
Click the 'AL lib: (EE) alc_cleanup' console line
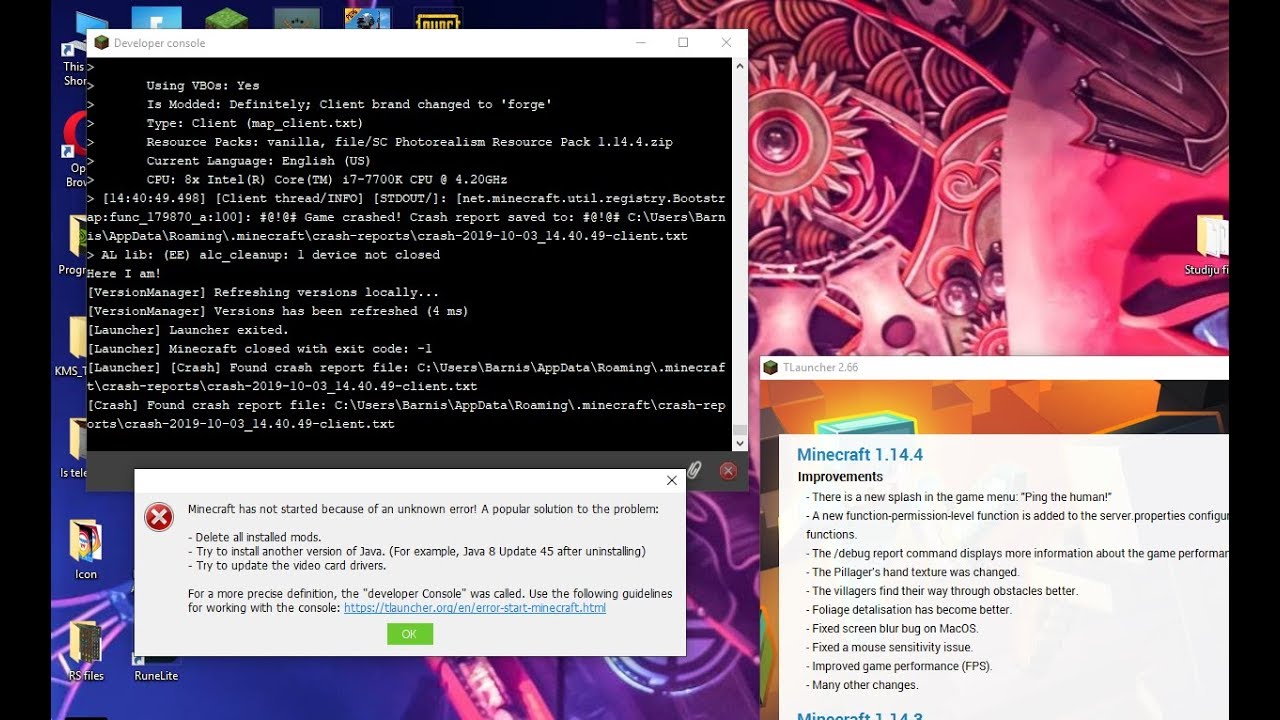tap(264, 255)
